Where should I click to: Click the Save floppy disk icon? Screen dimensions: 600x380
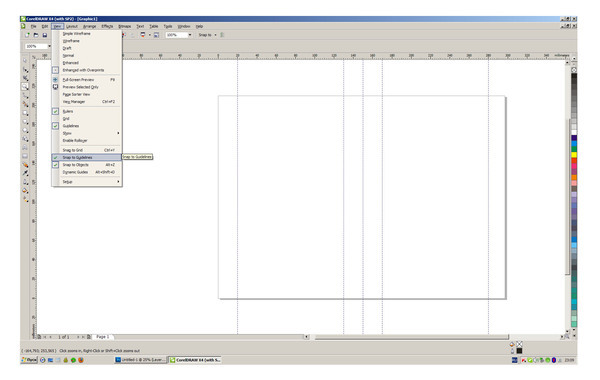pos(45,35)
